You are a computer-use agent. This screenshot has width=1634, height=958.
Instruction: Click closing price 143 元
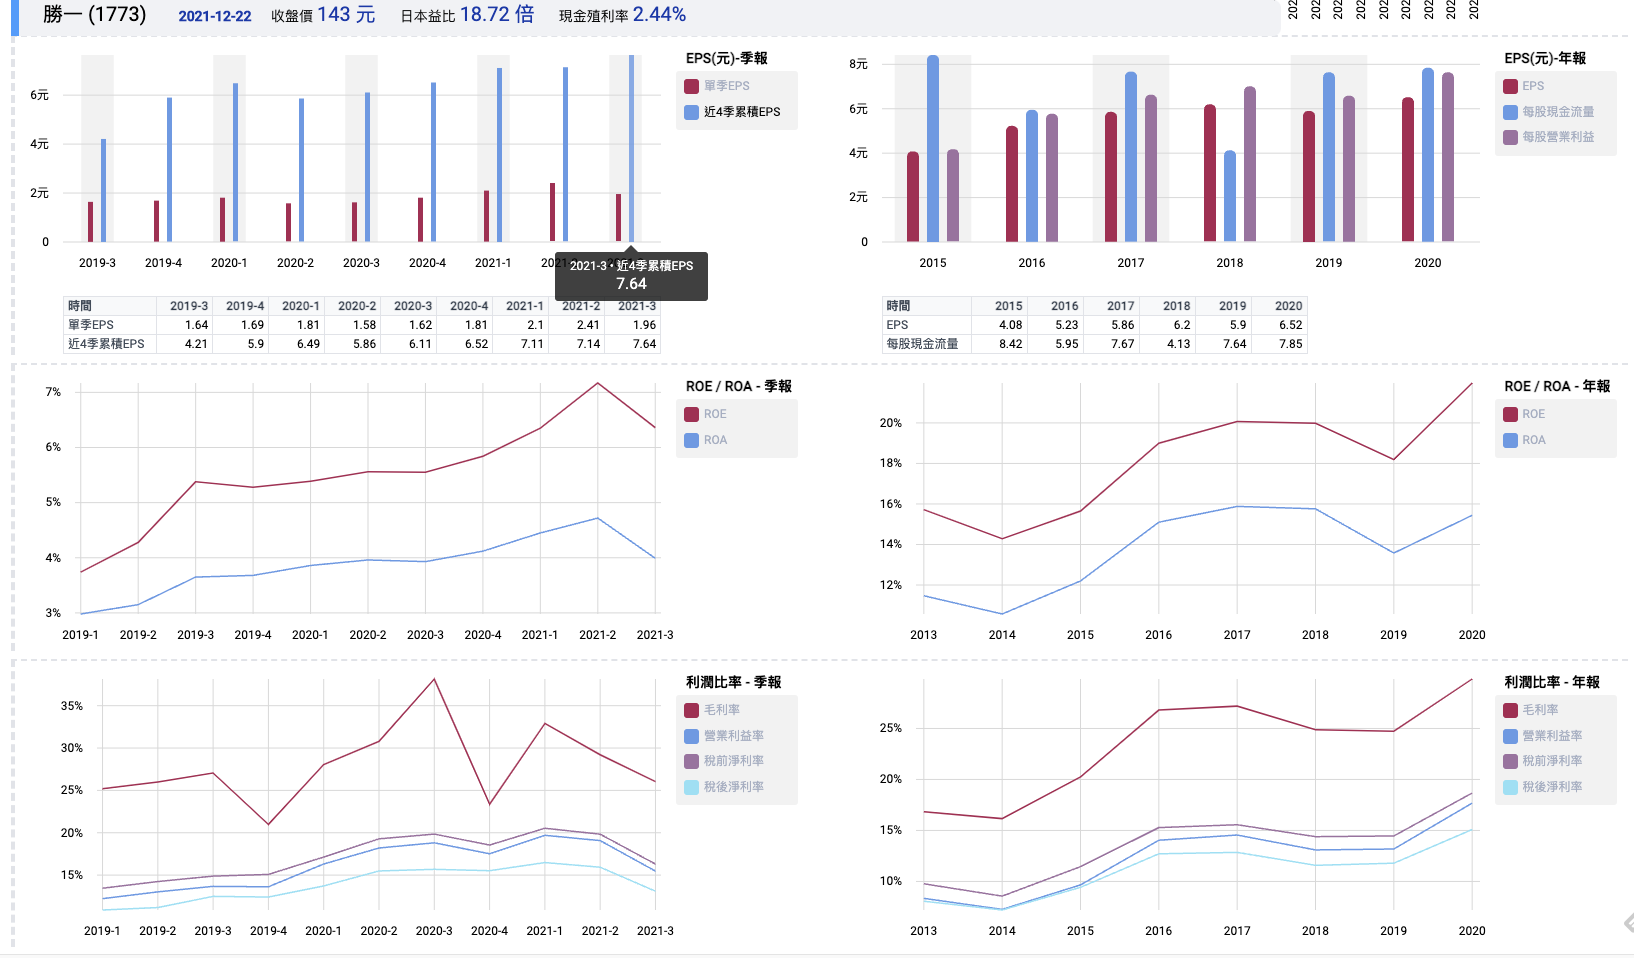coord(346,14)
